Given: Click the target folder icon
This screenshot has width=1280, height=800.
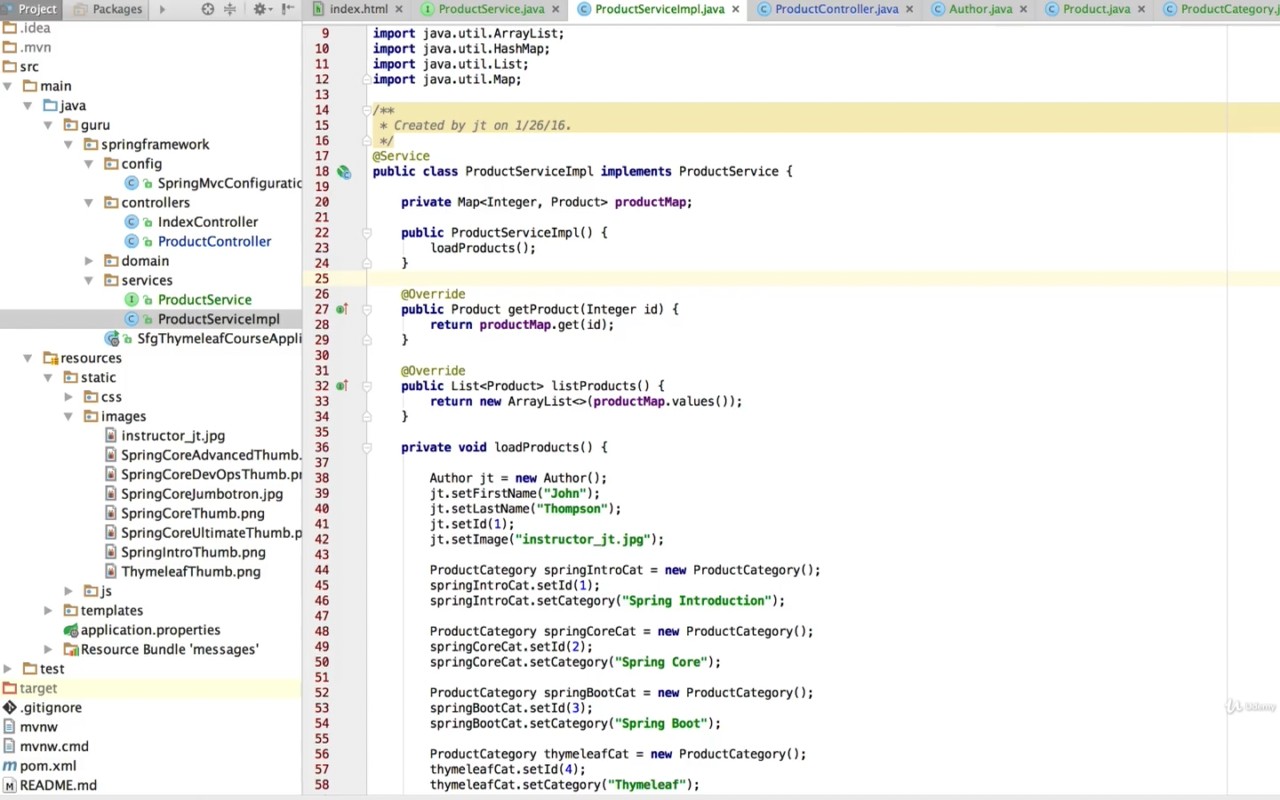Looking at the screenshot, I should click(10, 688).
